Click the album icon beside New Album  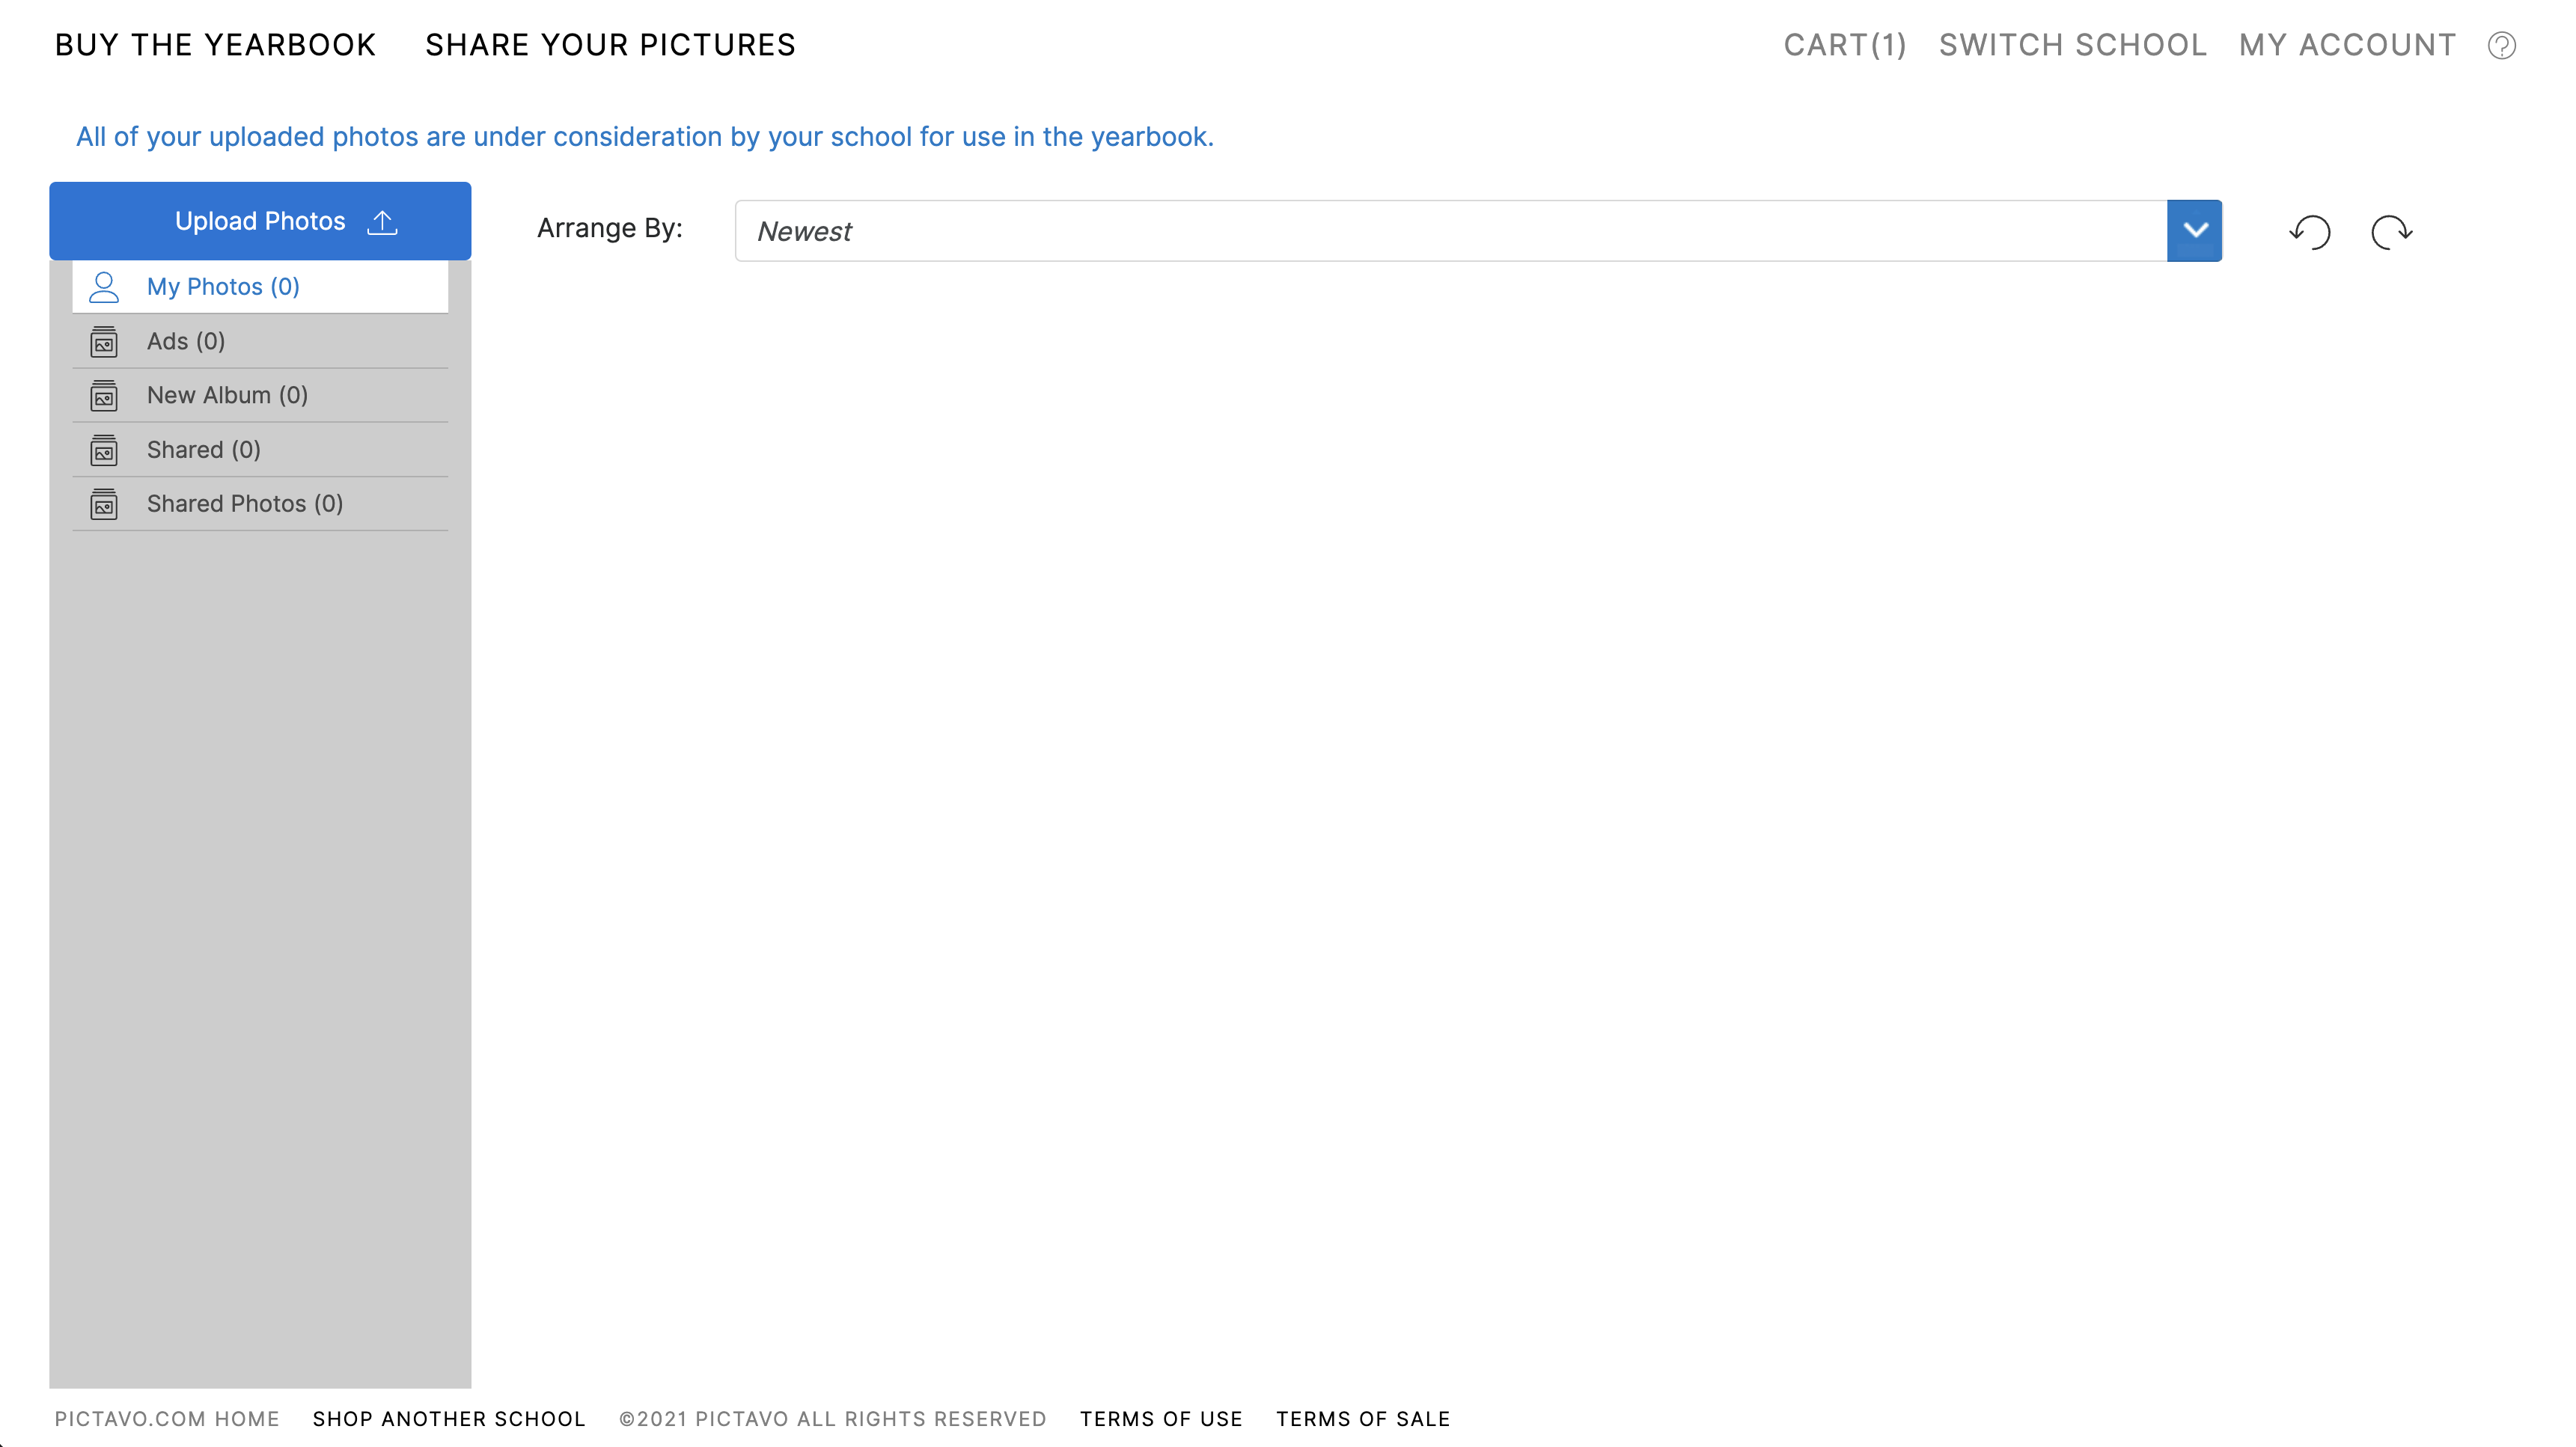104,396
